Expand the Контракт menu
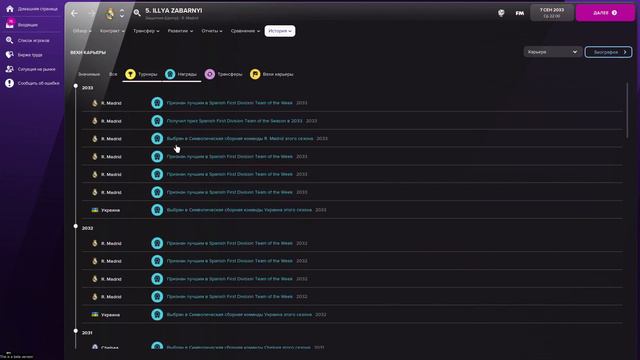Screen dimensions: 640x360 (112, 31)
